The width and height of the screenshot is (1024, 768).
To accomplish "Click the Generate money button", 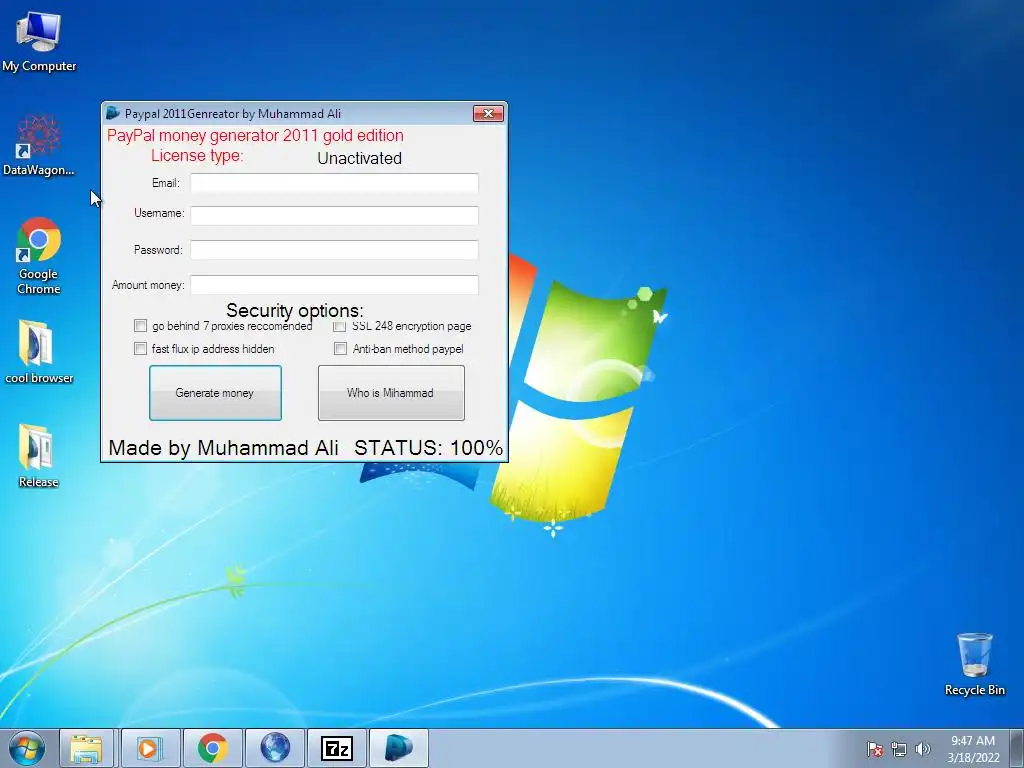I will [x=216, y=392].
